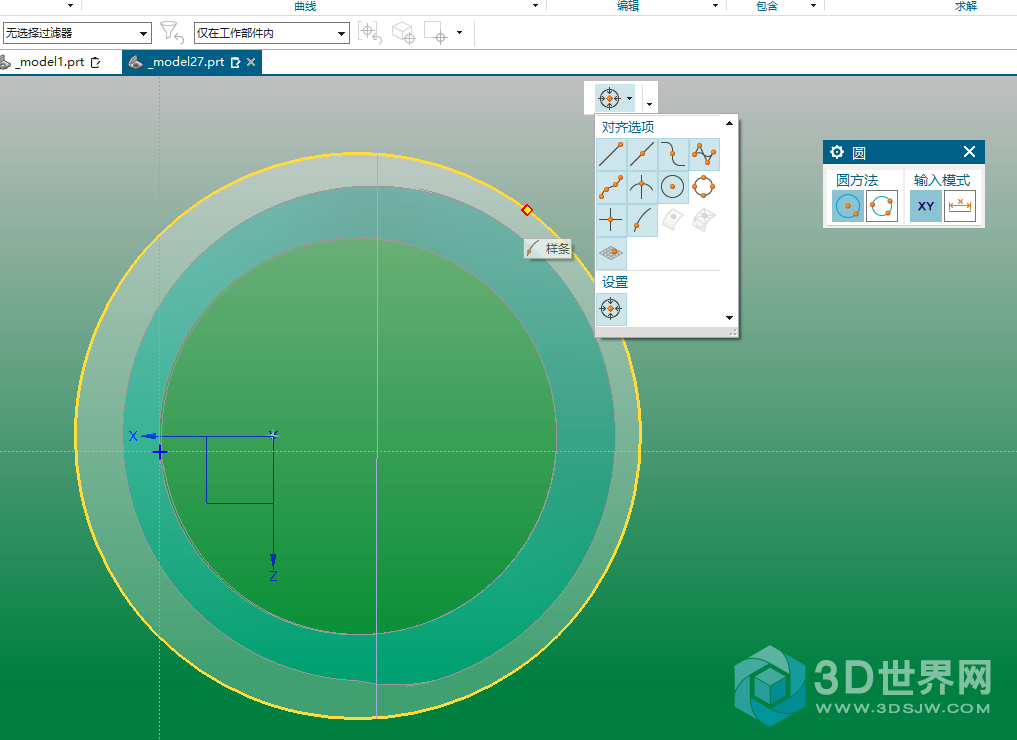Select Circle by 3 Points method
The width and height of the screenshot is (1017, 740).
[881, 206]
